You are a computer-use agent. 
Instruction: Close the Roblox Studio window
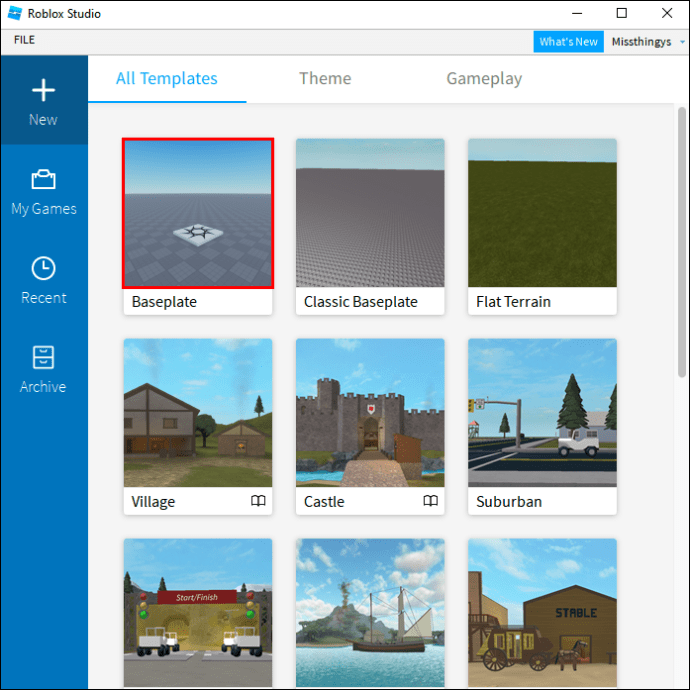point(667,13)
